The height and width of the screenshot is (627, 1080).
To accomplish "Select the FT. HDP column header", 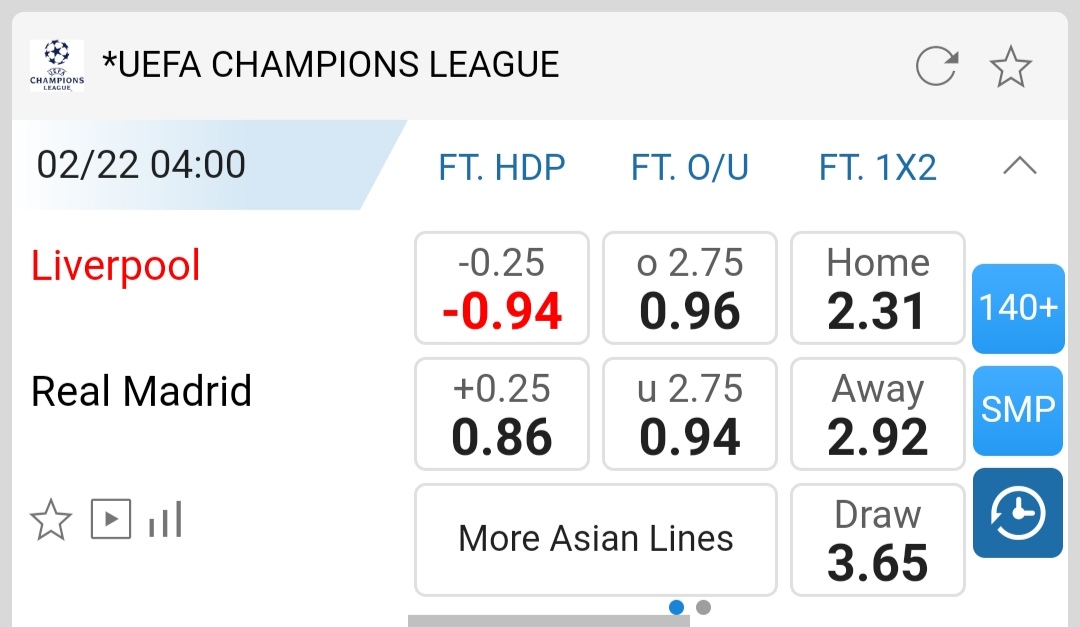I will coord(501,167).
